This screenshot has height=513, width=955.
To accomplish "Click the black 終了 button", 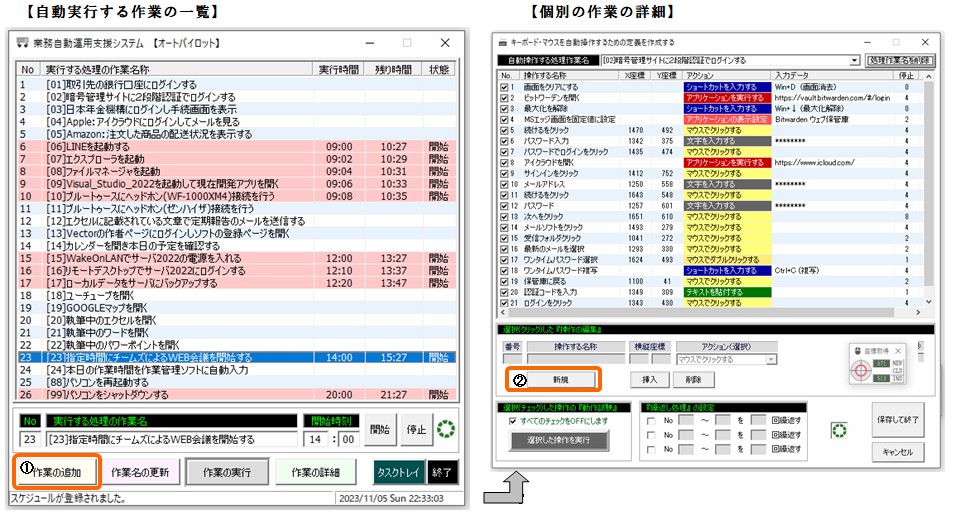I will tap(442, 472).
